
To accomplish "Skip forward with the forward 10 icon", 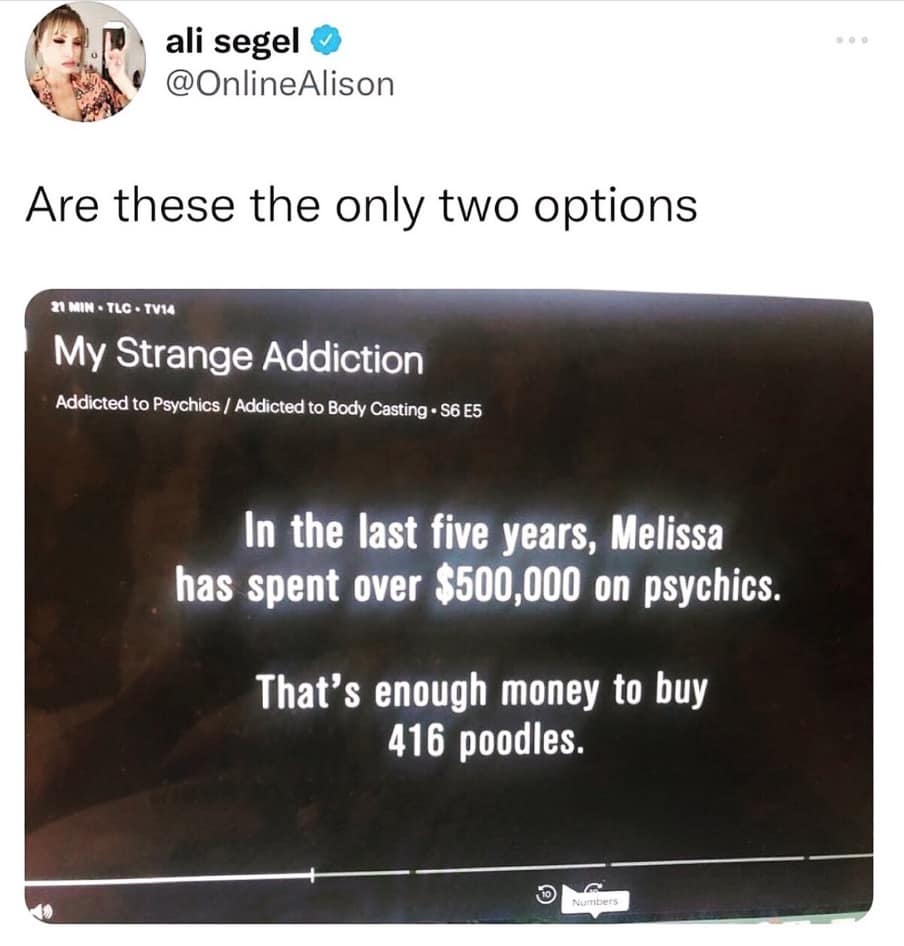I will tap(594, 887).
